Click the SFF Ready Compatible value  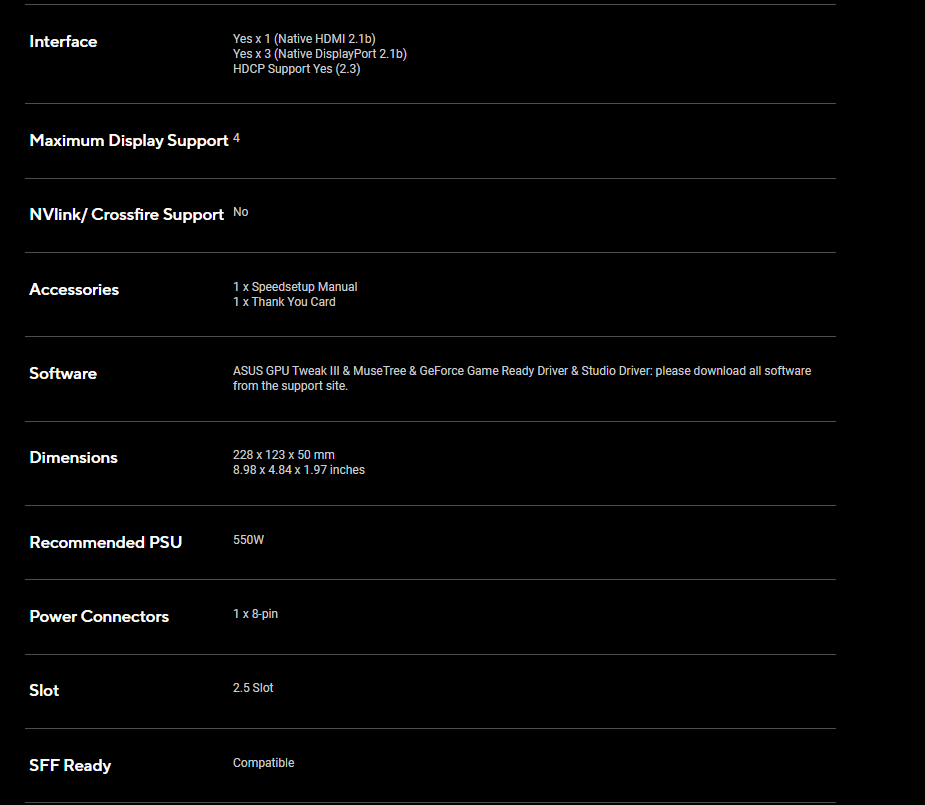click(x=264, y=763)
